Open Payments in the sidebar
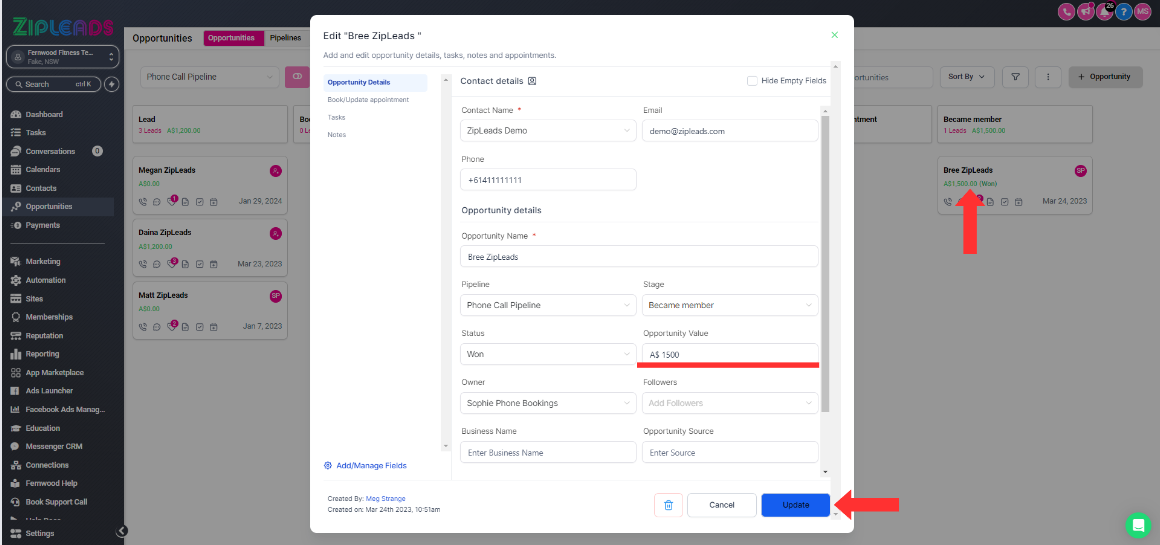1160x545 pixels. 42,225
